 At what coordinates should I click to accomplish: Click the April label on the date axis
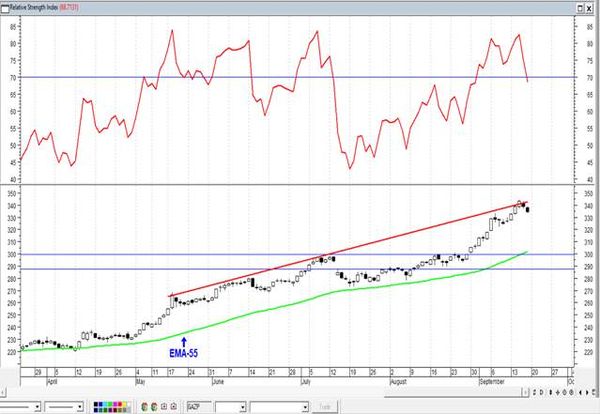[x=52, y=381]
